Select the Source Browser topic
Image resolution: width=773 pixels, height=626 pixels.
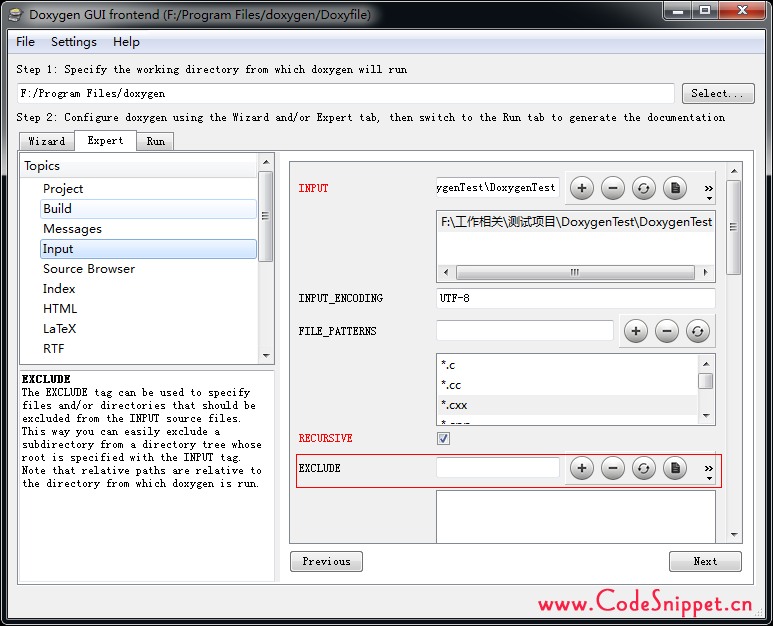point(148,269)
